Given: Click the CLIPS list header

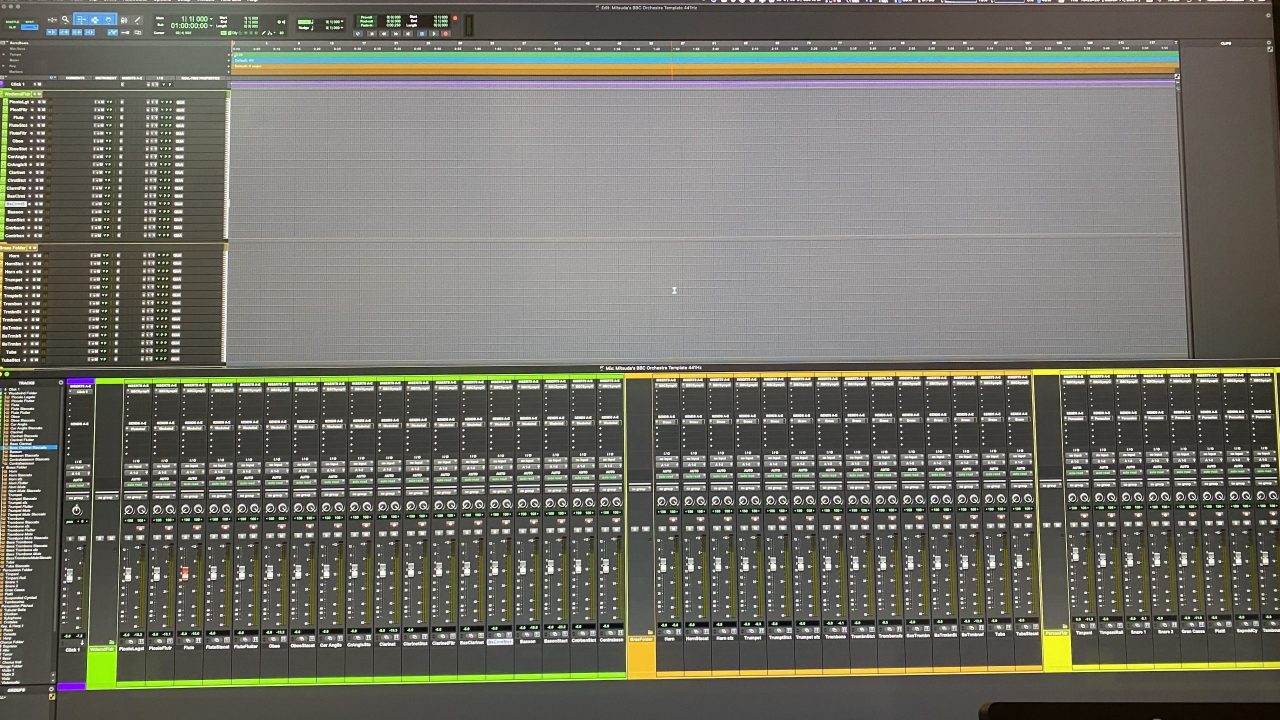Looking at the screenshot, I should point(1226,43).
